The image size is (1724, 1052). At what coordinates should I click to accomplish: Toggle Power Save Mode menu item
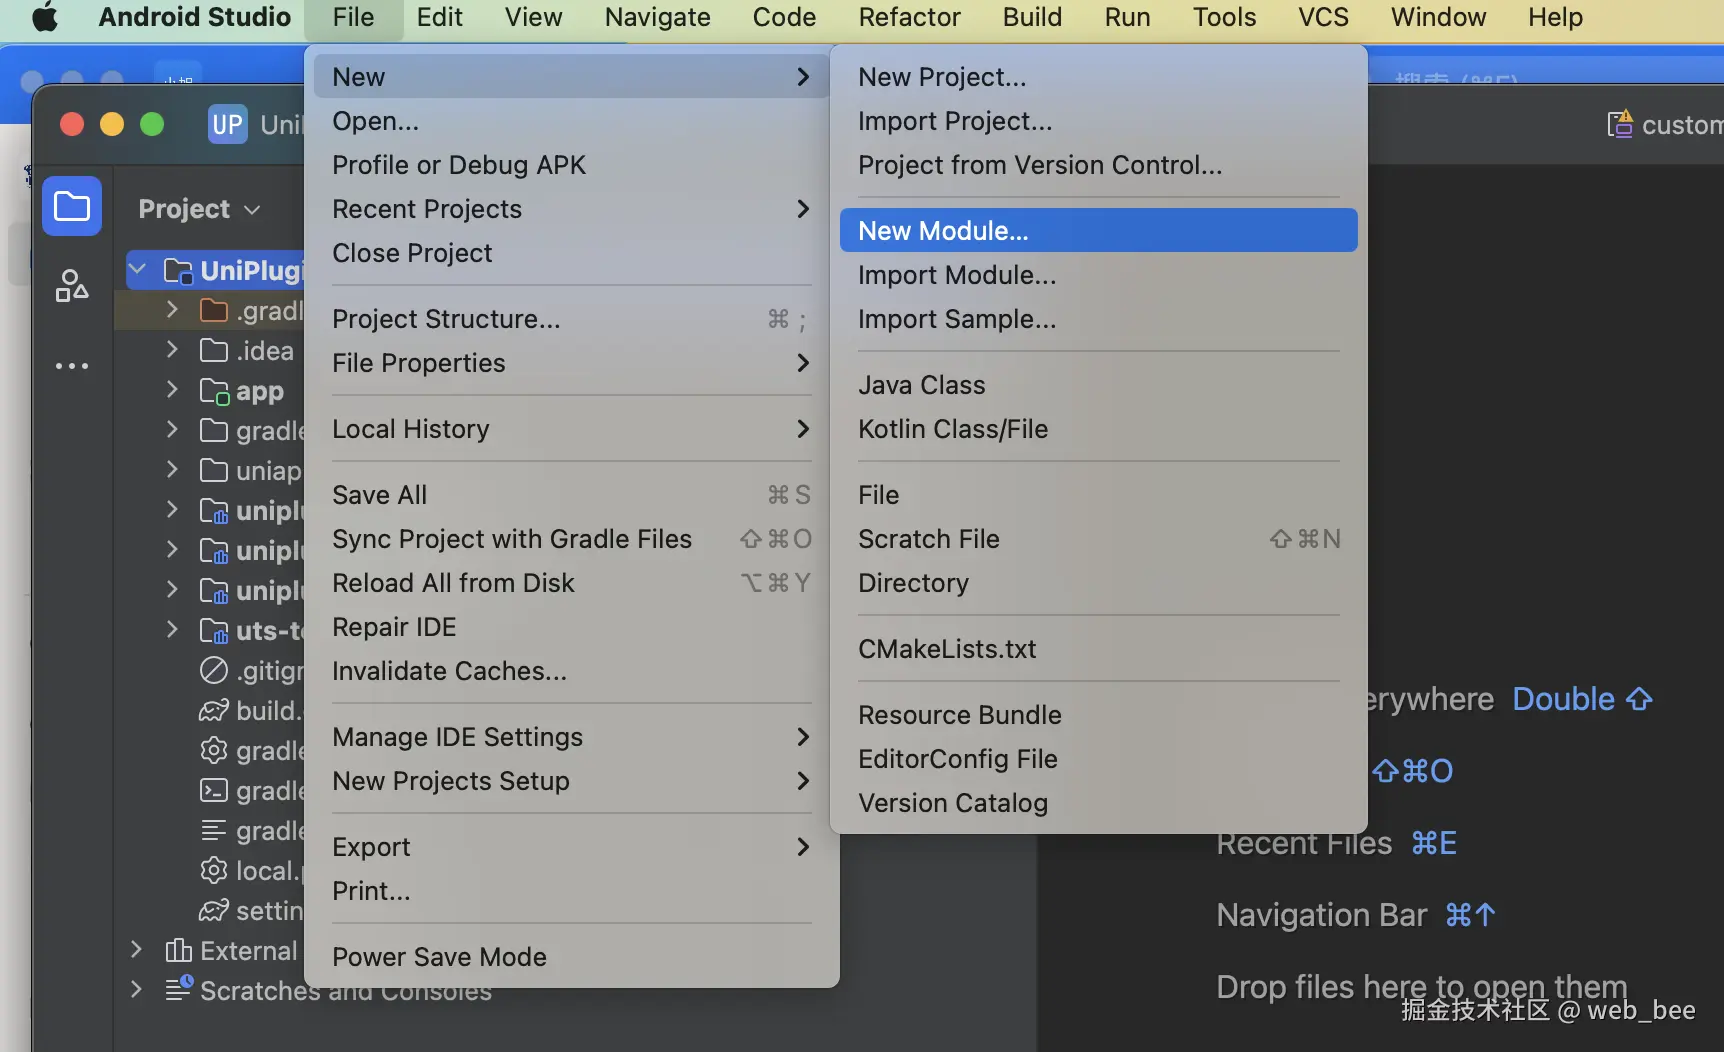coord(440,957)
